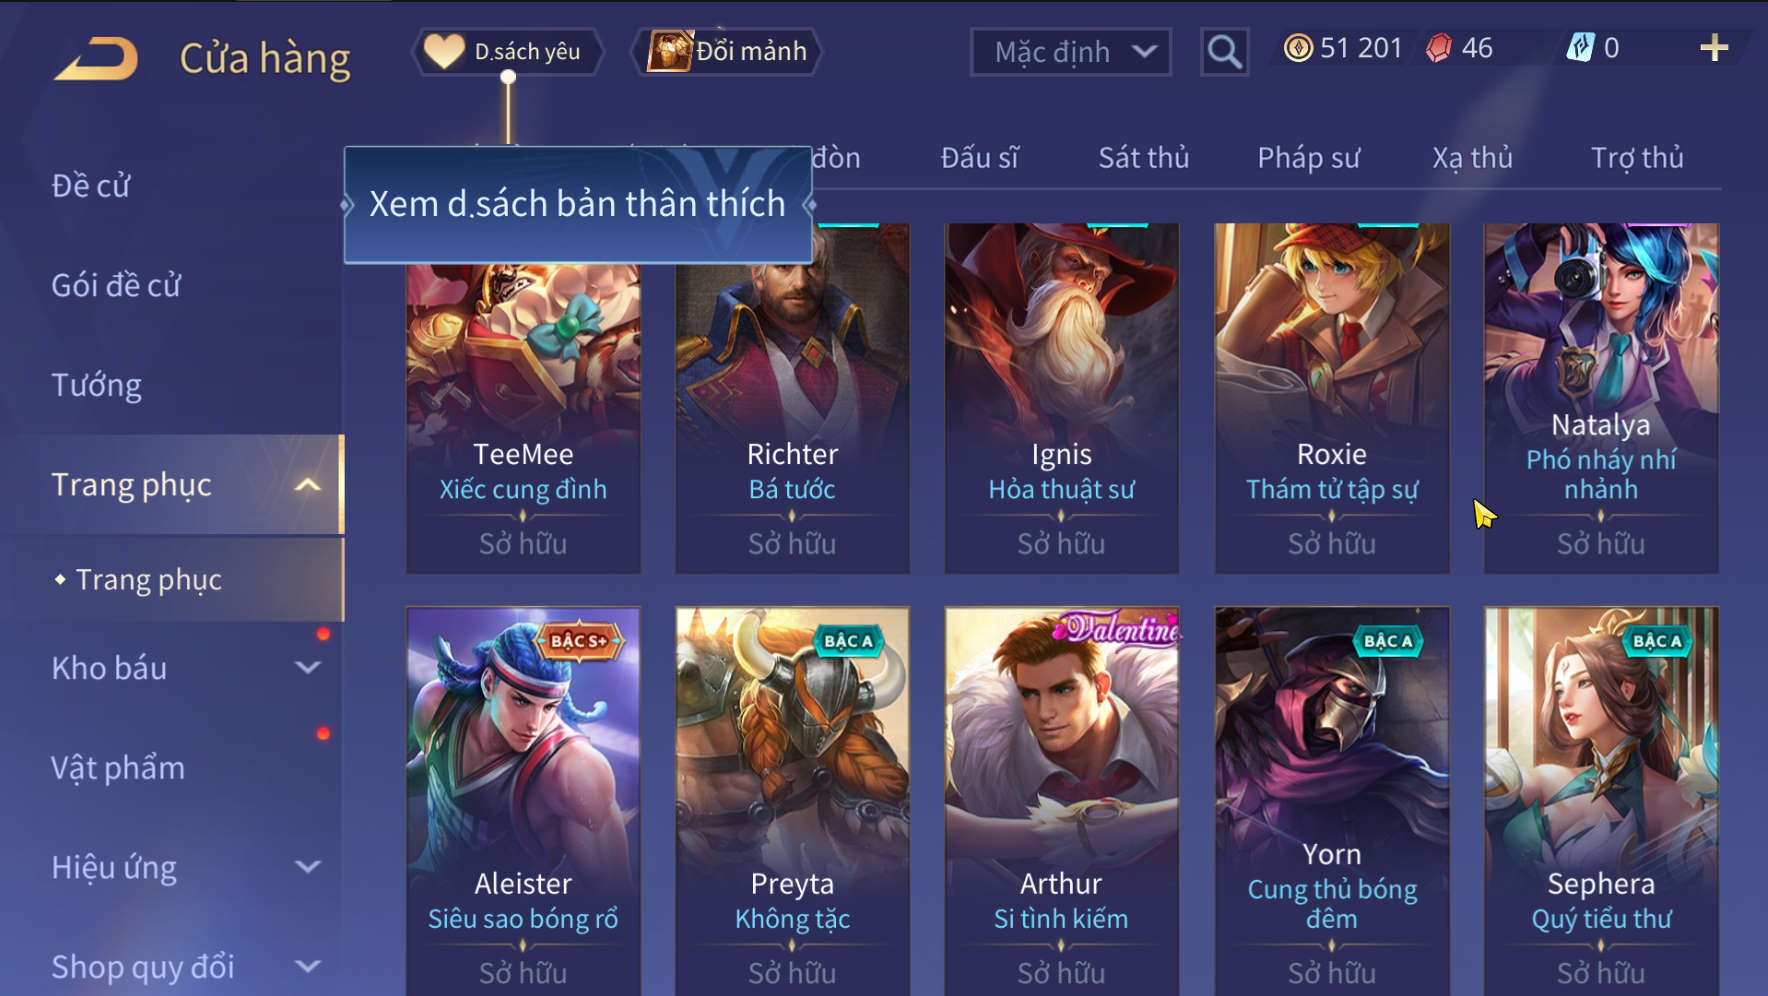
Task: Click the red ruby gem icon
Action: 1438,48
